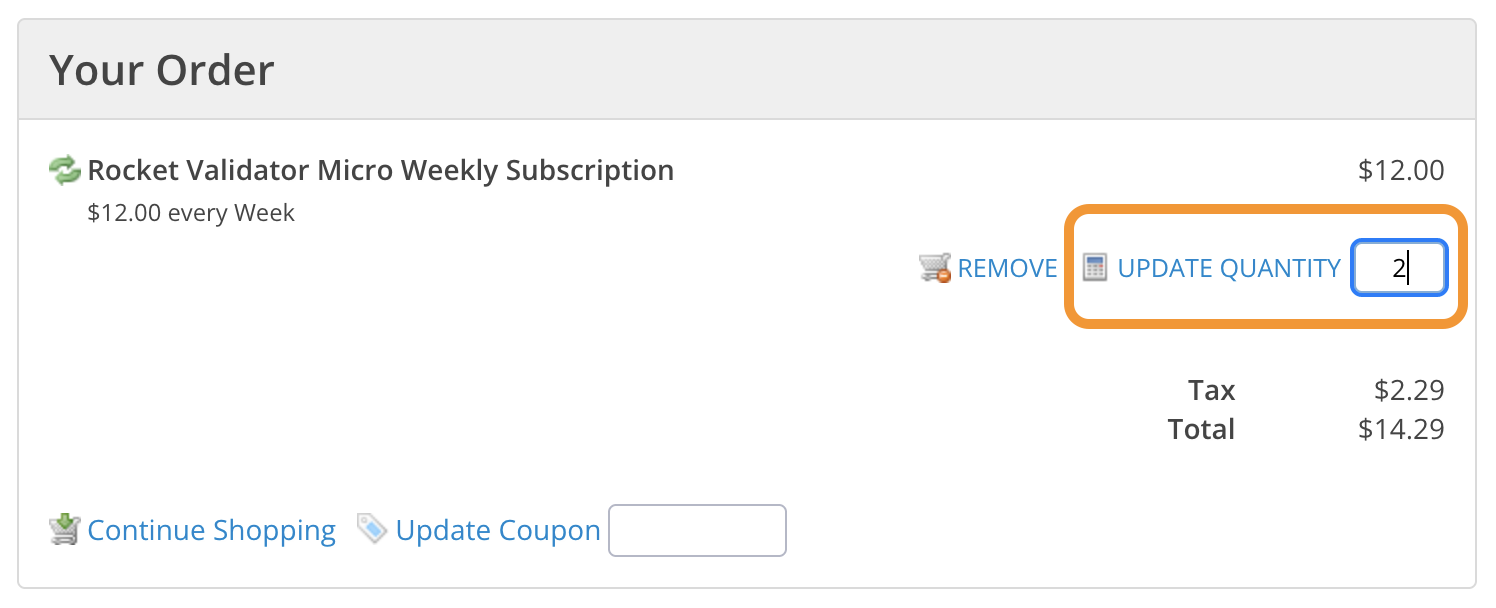
Task: Apply code with Update Coupon link
Action: (x=498, y=530)
